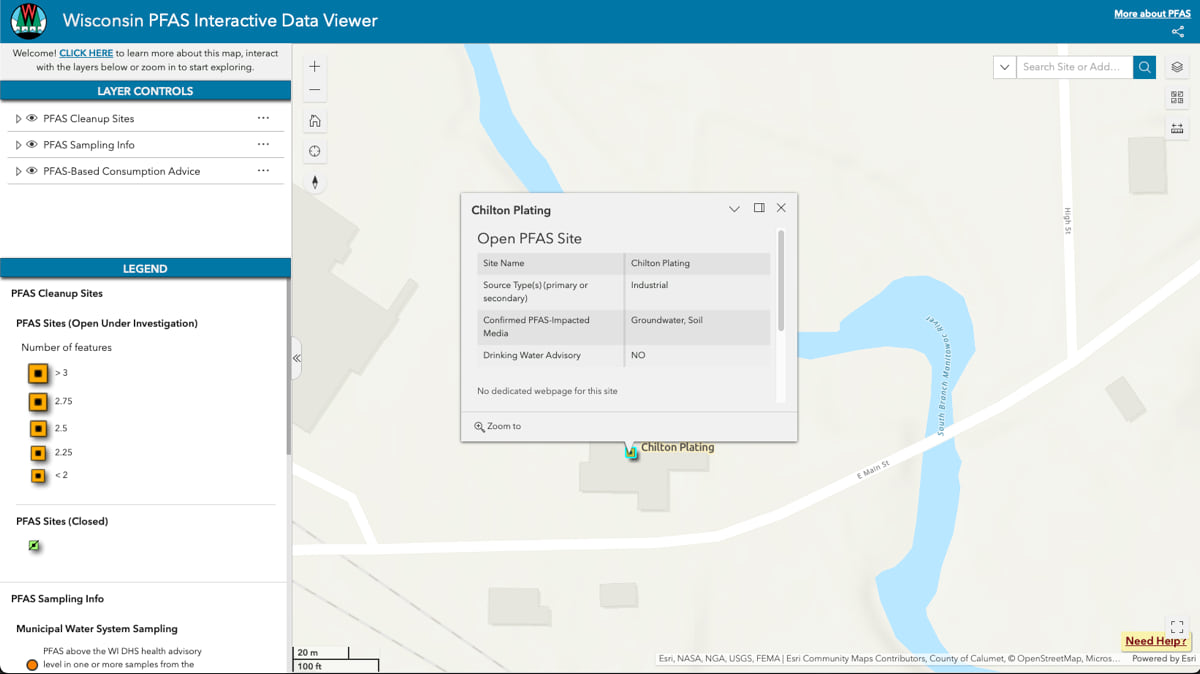Click the LAYER CONTROLS header

coord(145,91)
